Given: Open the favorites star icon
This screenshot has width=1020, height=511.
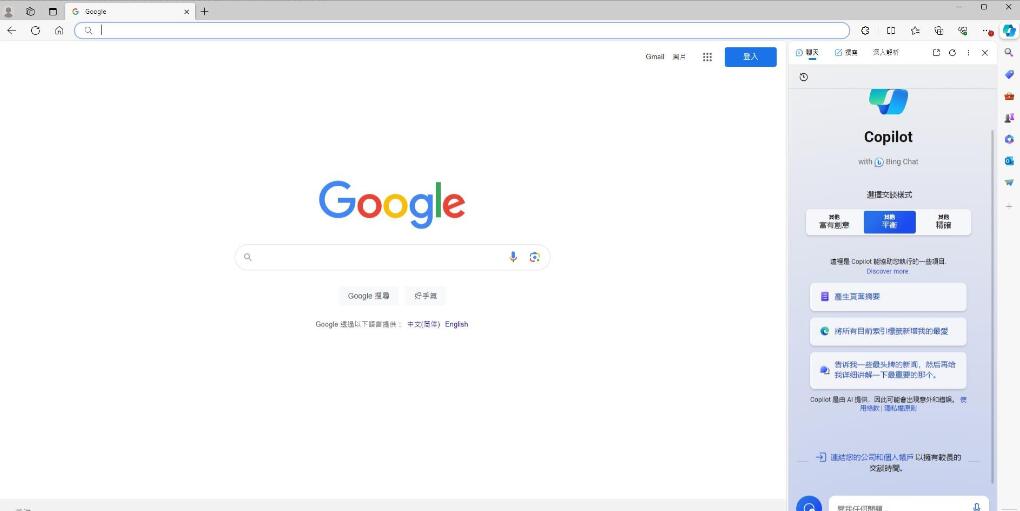Looking at the screenshot, I should (x=915, y=31).
